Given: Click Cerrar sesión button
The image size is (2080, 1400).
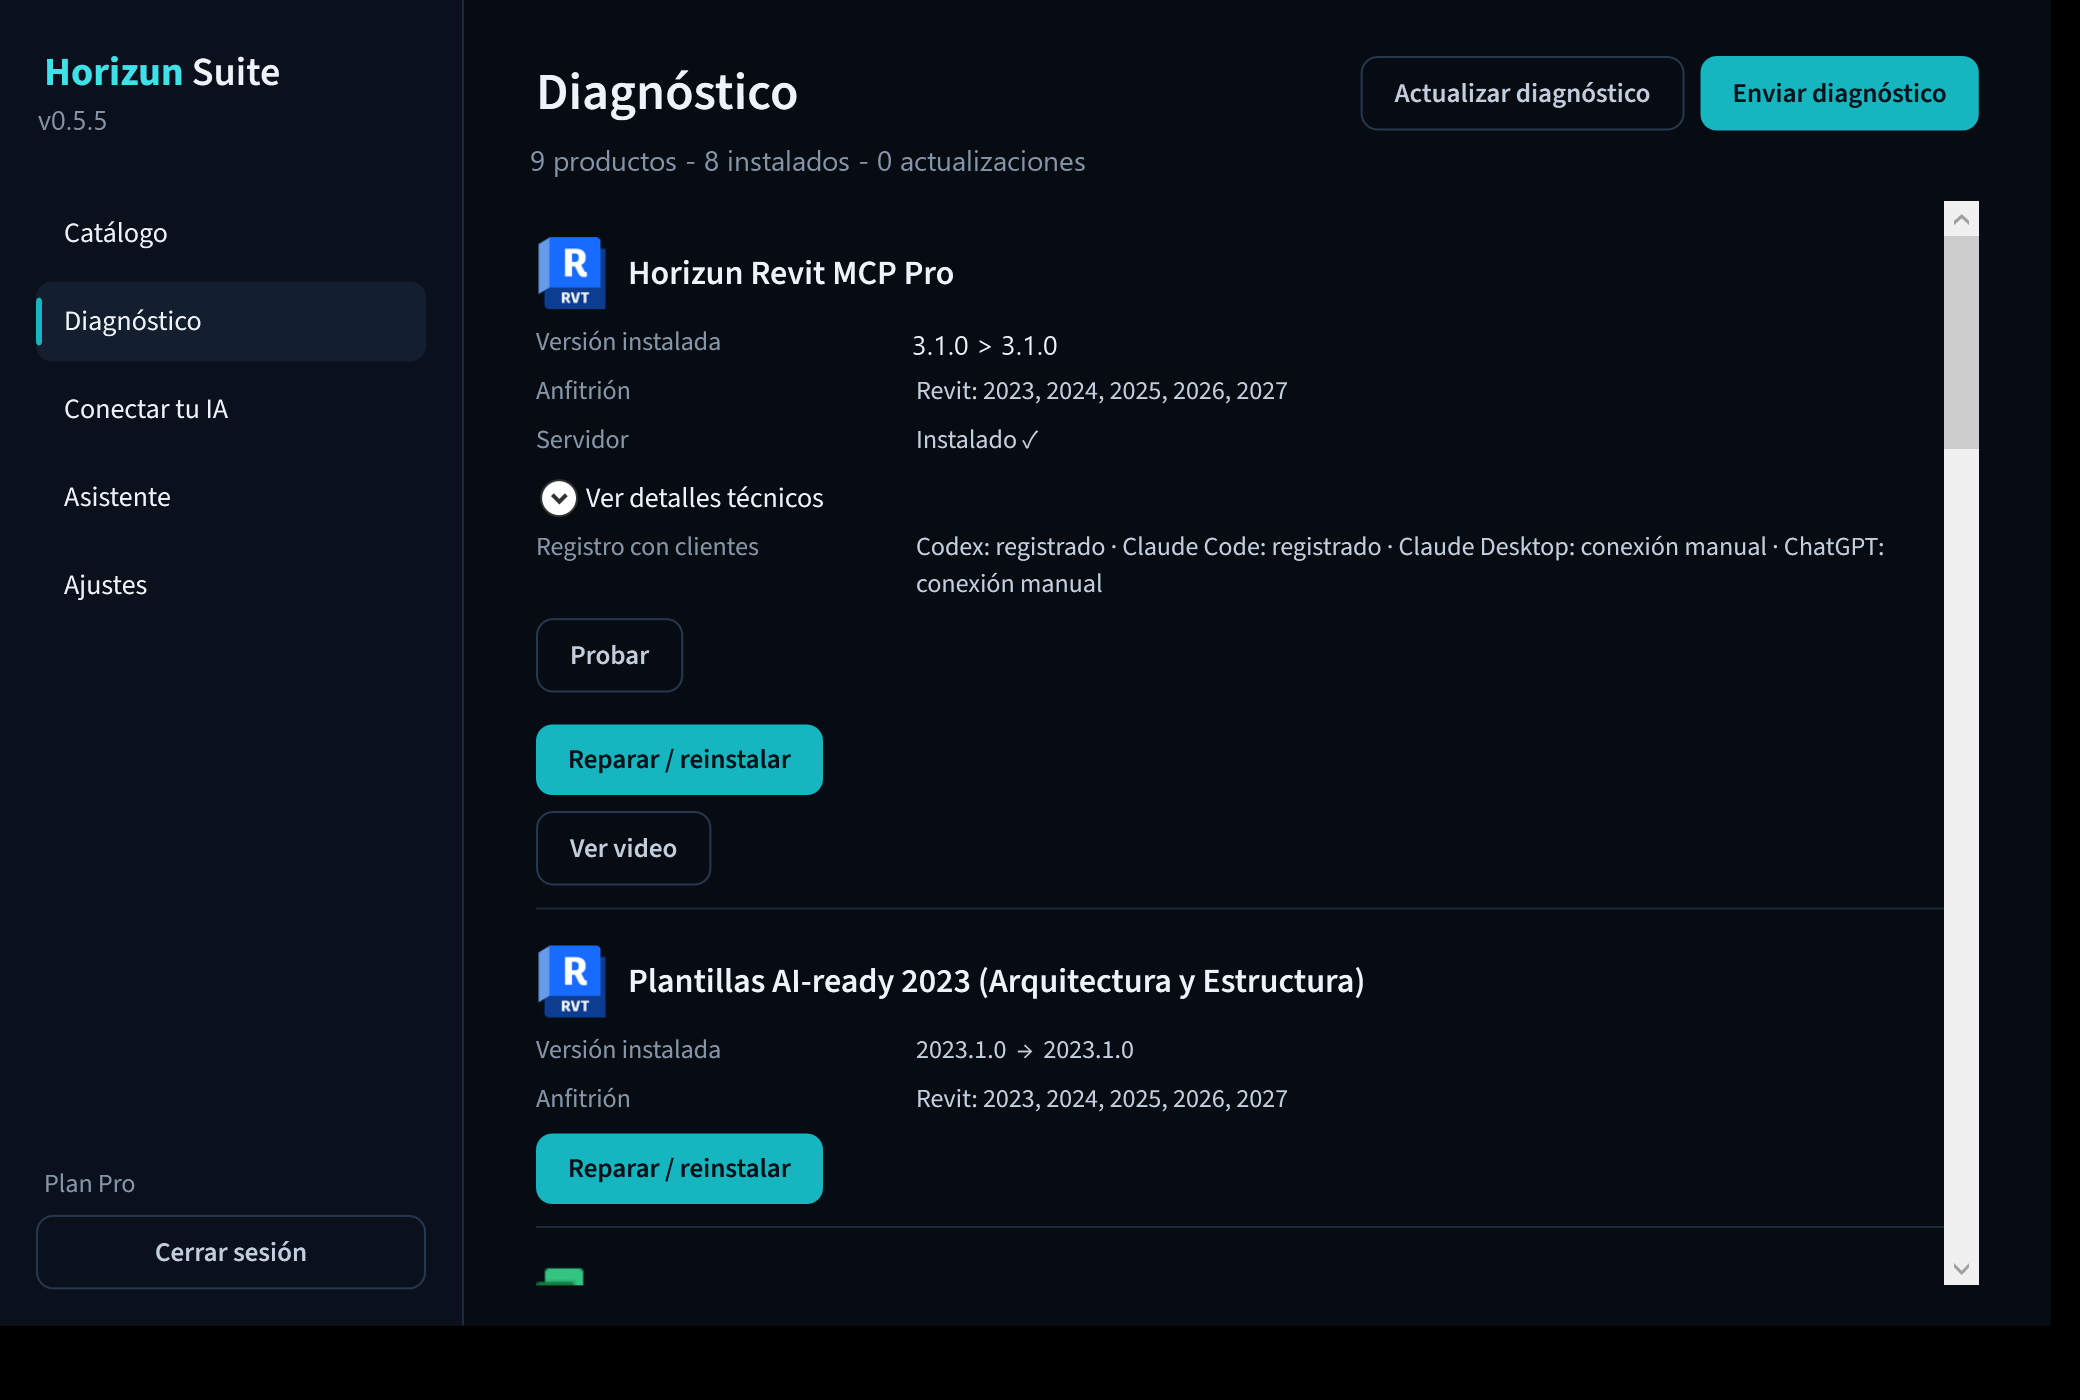Looking at the screenshot, I should (x=231, y=1252).
